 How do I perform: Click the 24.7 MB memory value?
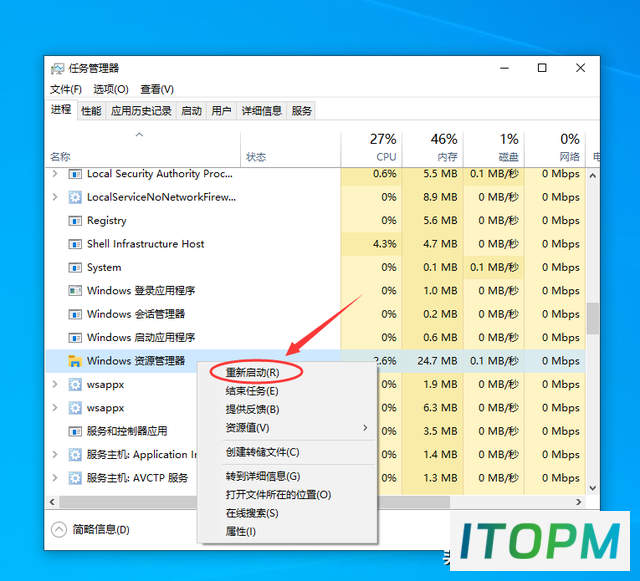point(437,361)
